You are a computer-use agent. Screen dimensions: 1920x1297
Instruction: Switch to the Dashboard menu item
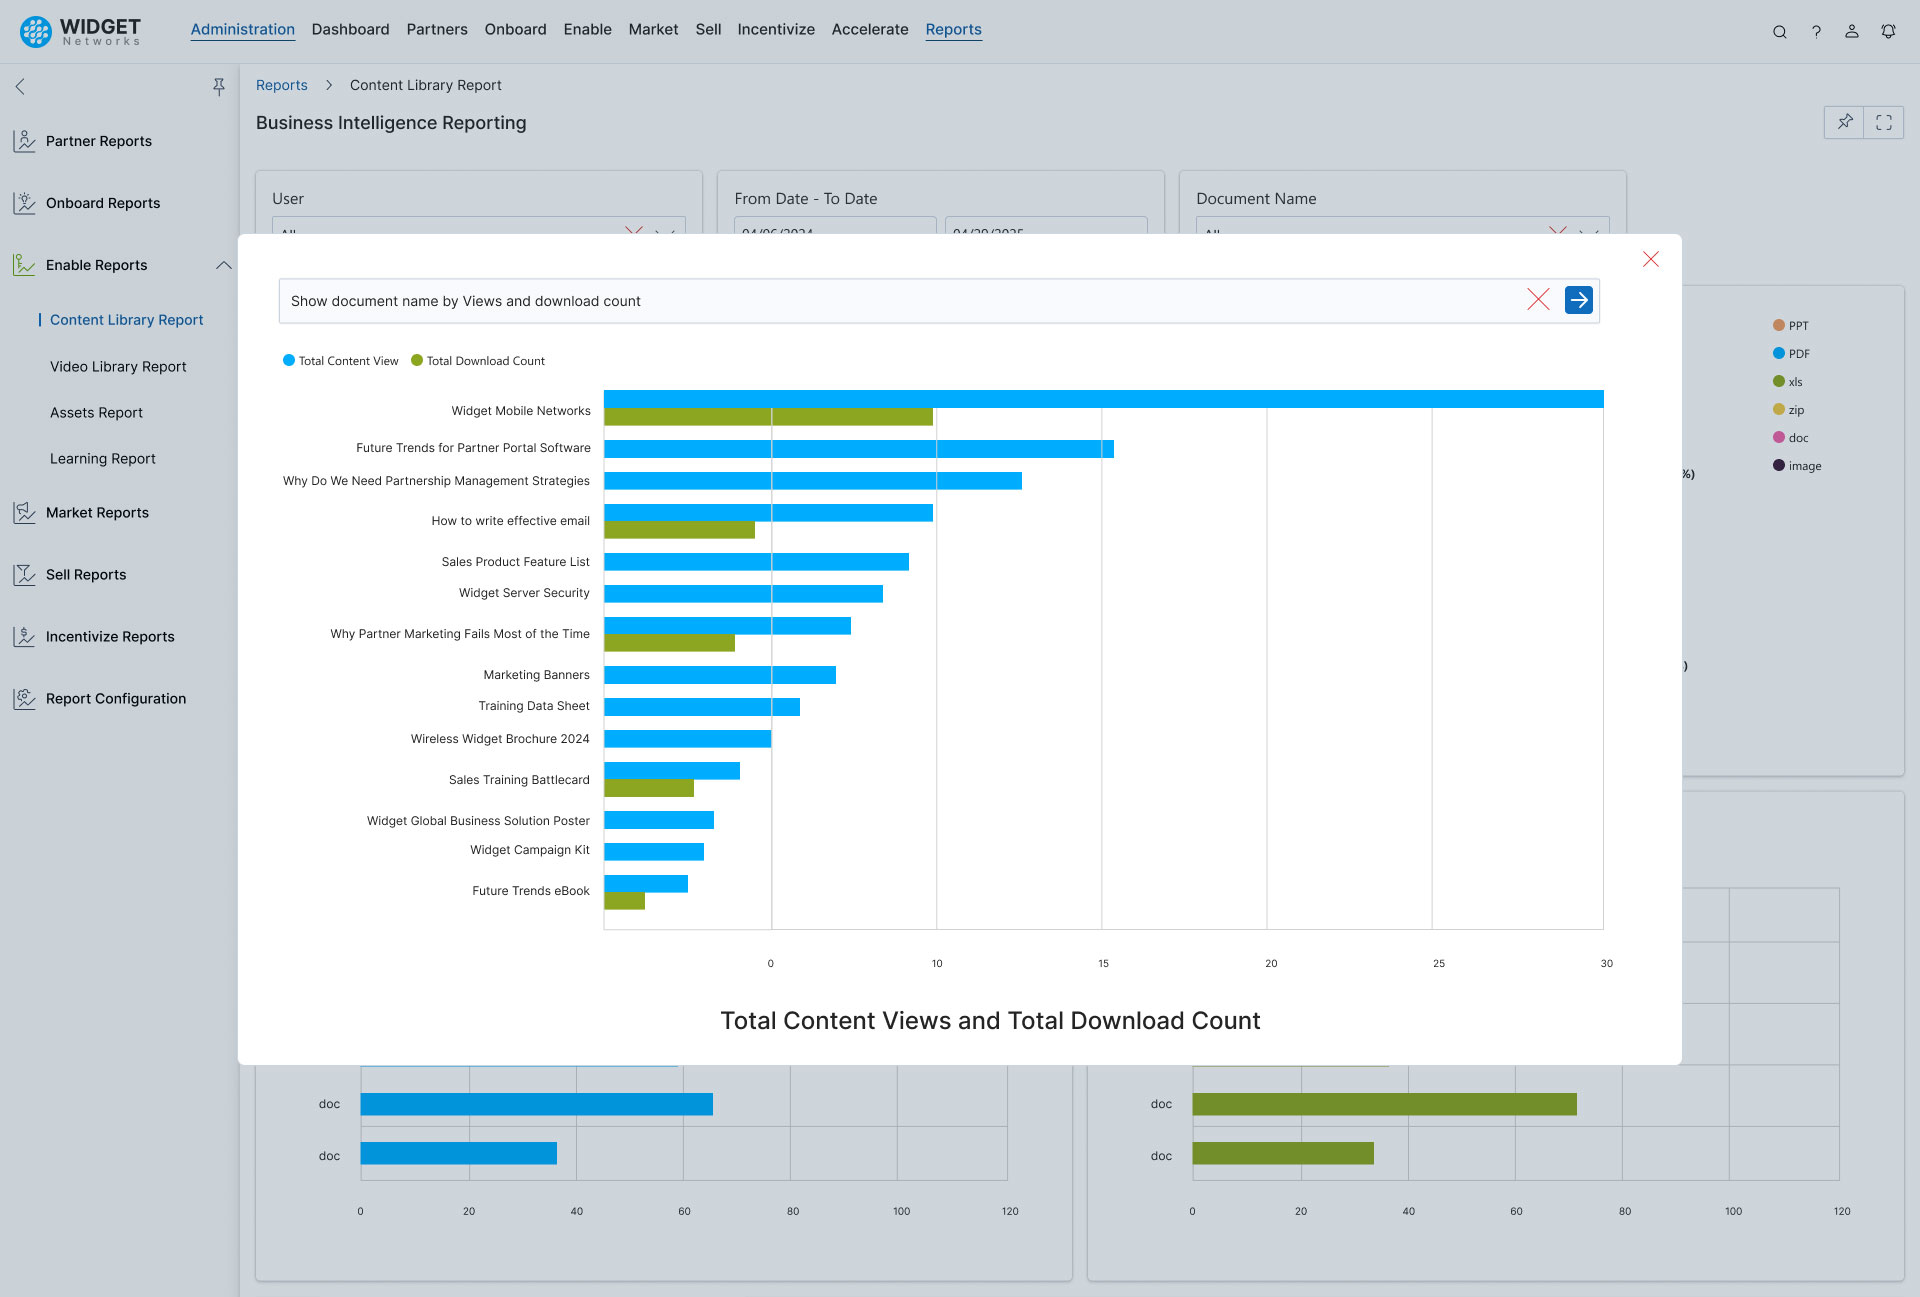click(x=350, y=30)
